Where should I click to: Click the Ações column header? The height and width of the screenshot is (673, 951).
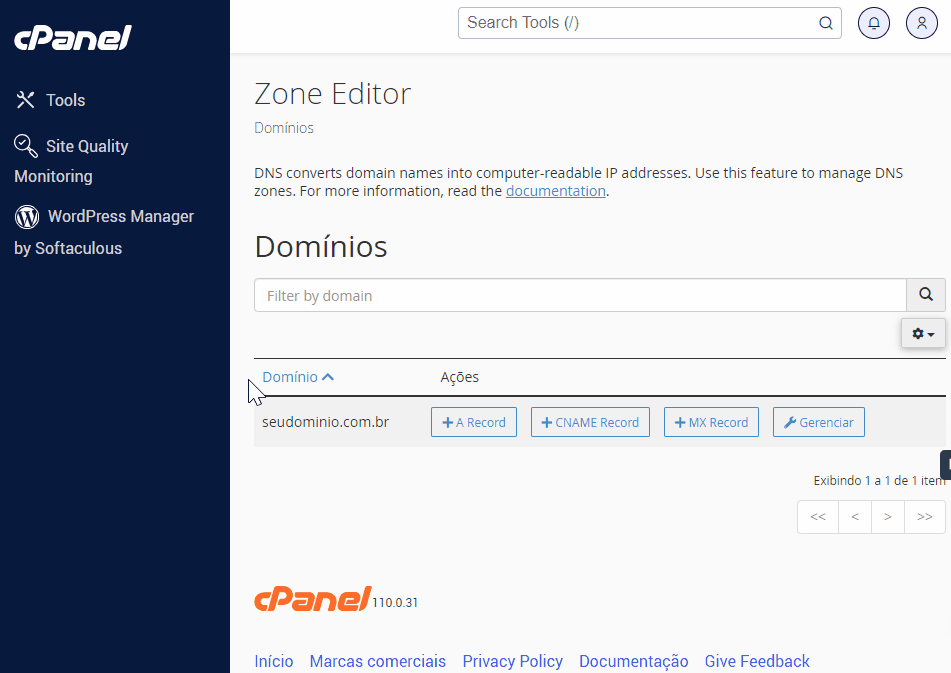coord(459,377)
